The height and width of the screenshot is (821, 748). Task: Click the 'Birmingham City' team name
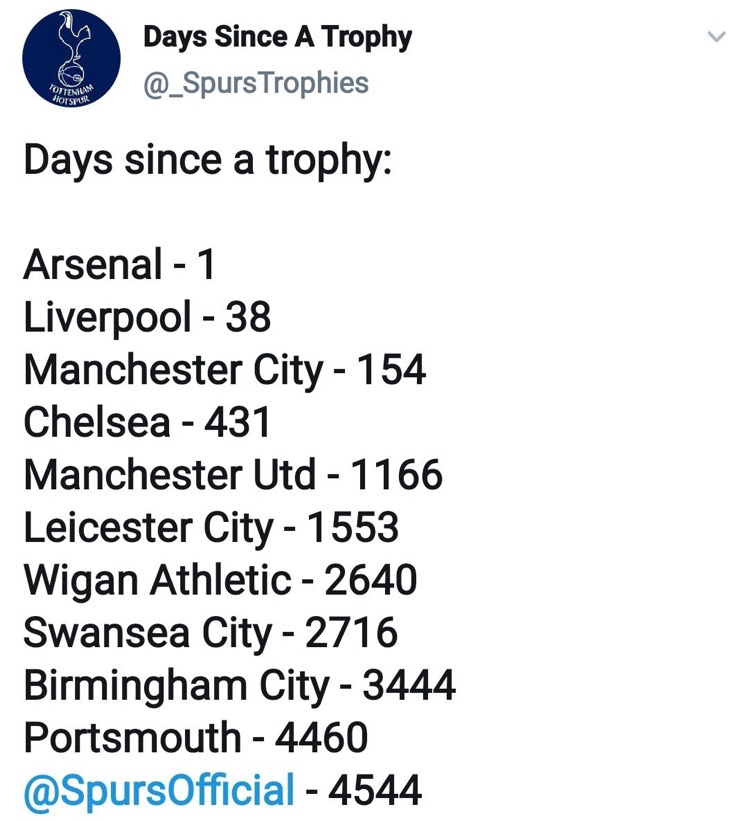point(176,685)
